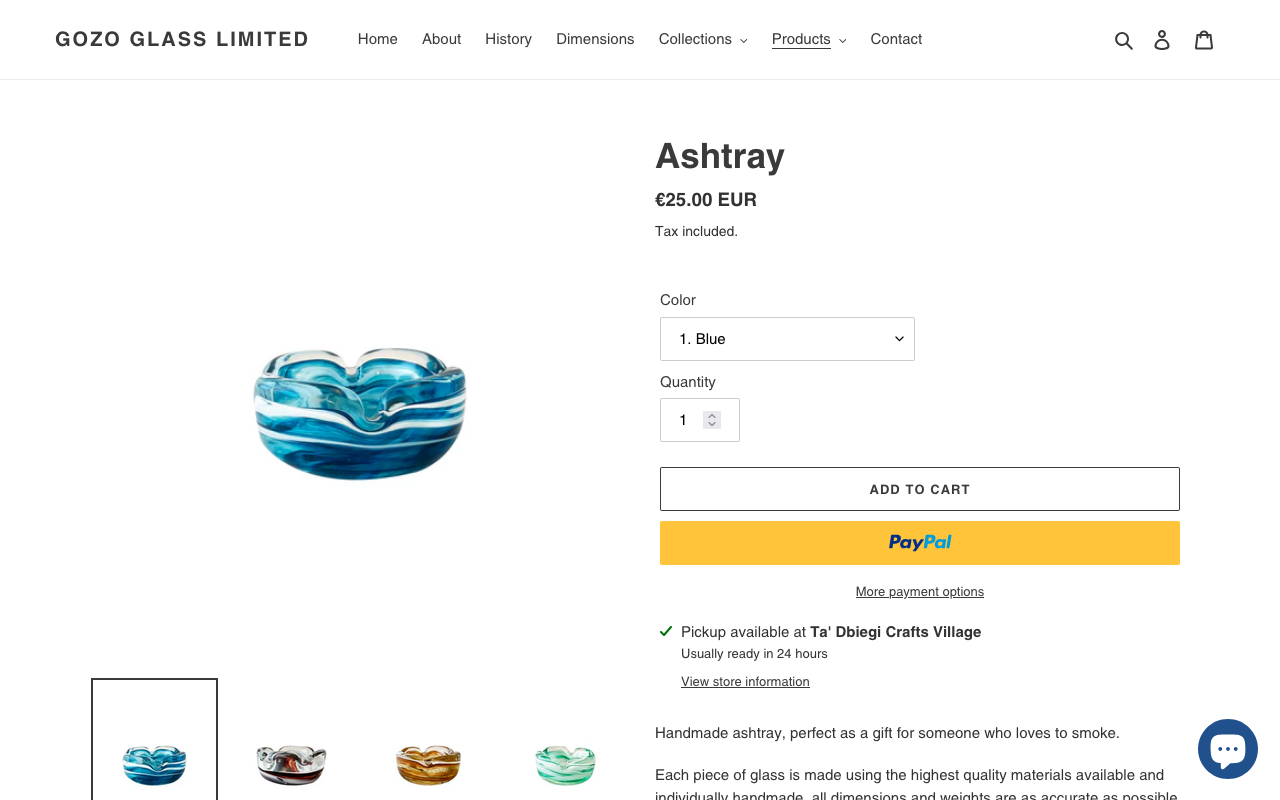Screen dimensions: 1280x800
Task: Expand the Products menu
Action: coord(809,39)
